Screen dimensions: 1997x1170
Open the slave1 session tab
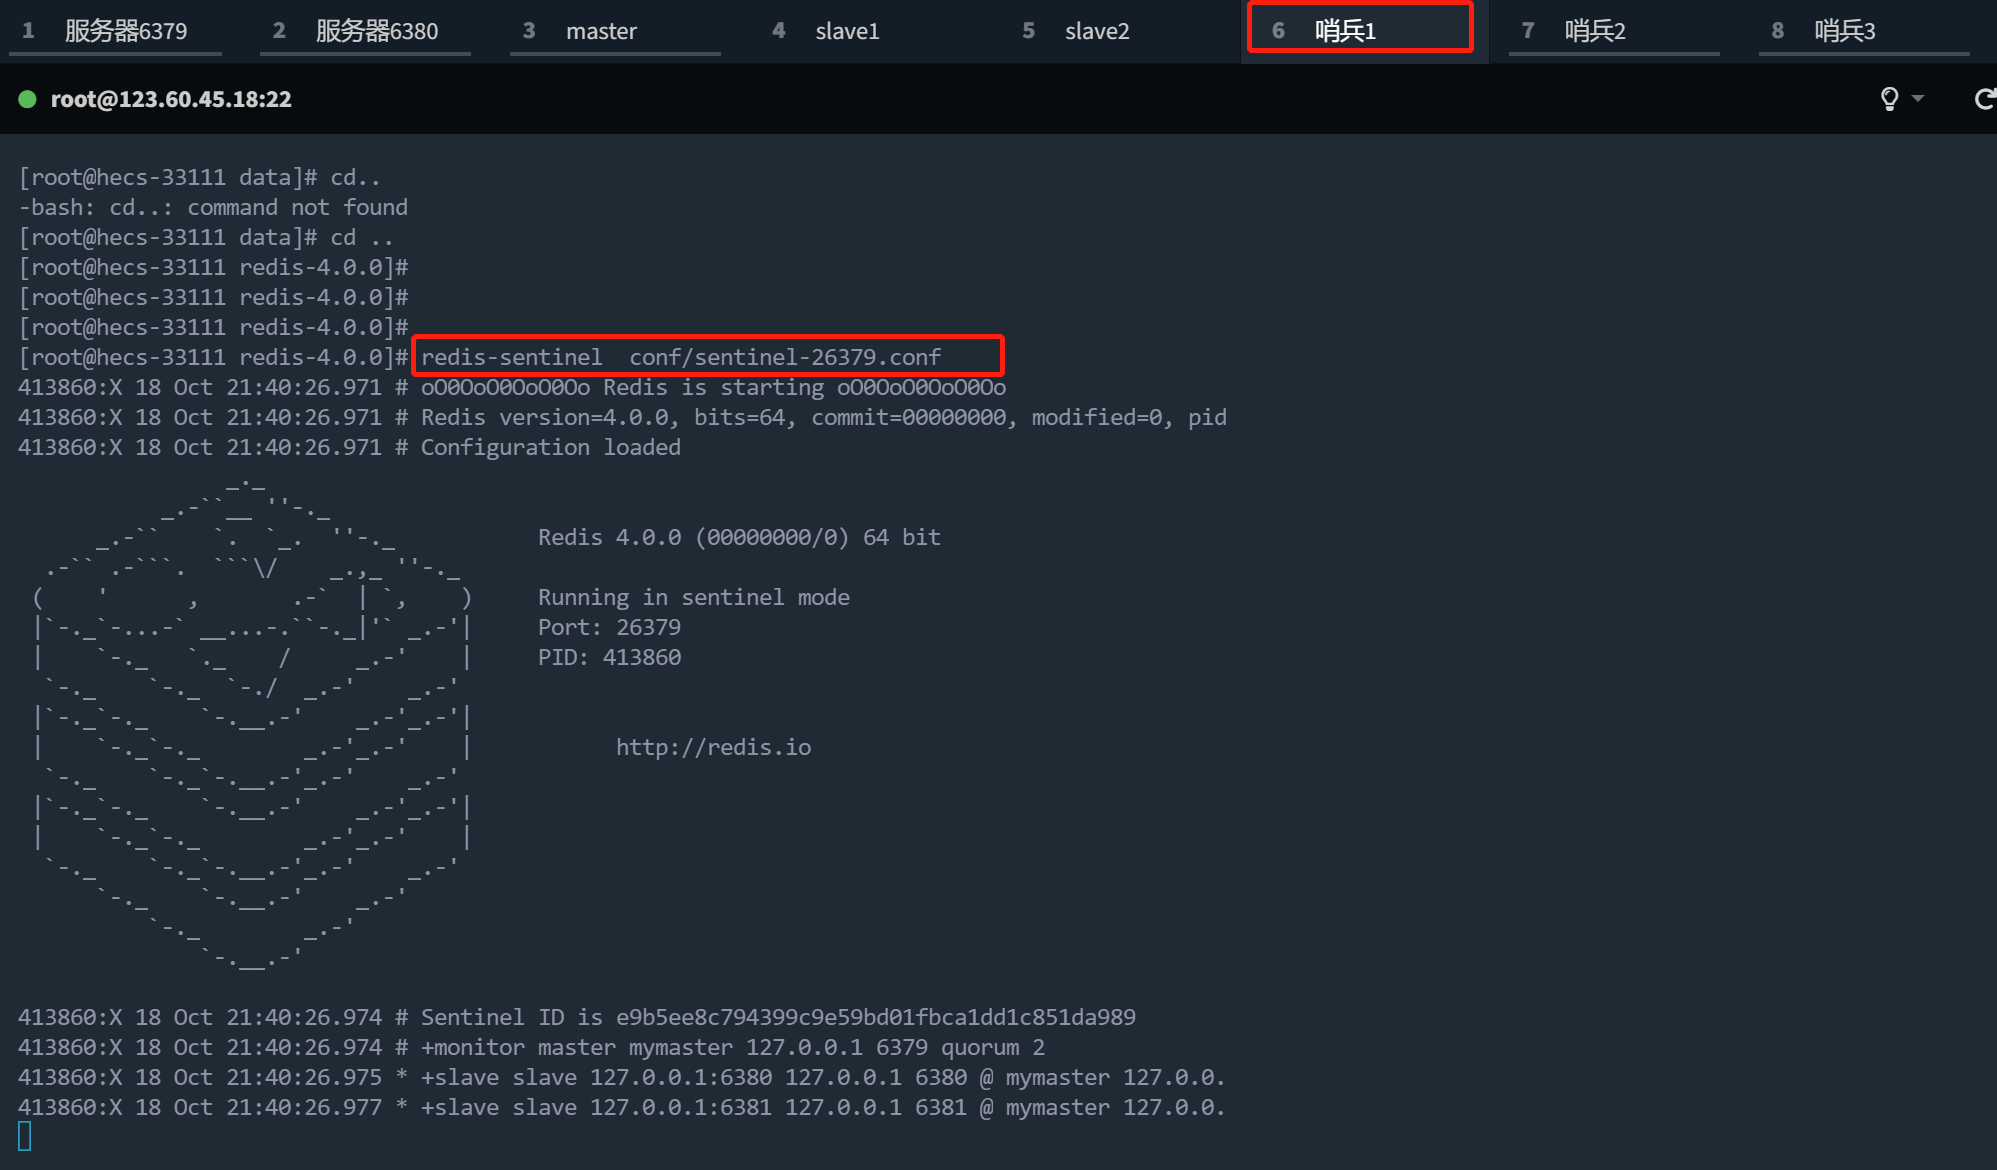(x=846, y=31)
